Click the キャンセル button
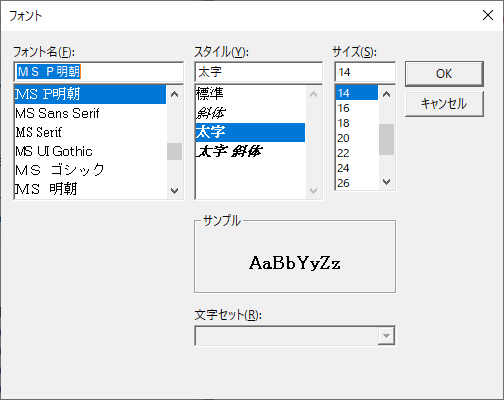Viewport: 504px width, 400px height. (444, 104)
